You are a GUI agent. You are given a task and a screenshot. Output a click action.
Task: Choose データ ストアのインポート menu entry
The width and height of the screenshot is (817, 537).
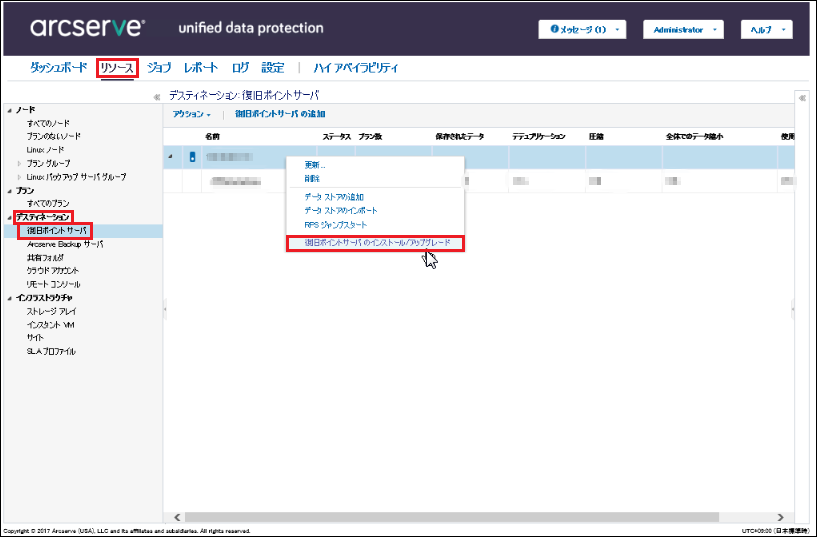[341, 211]
